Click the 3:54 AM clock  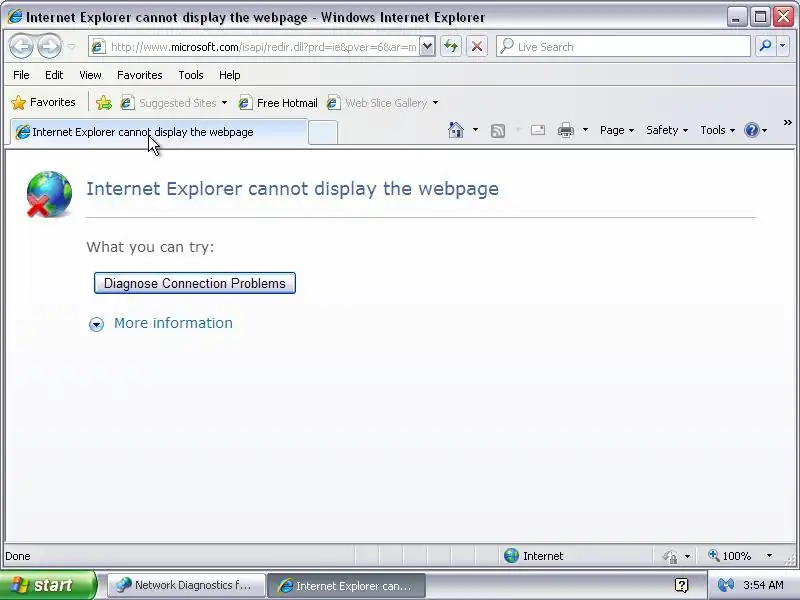coord(763,585)
